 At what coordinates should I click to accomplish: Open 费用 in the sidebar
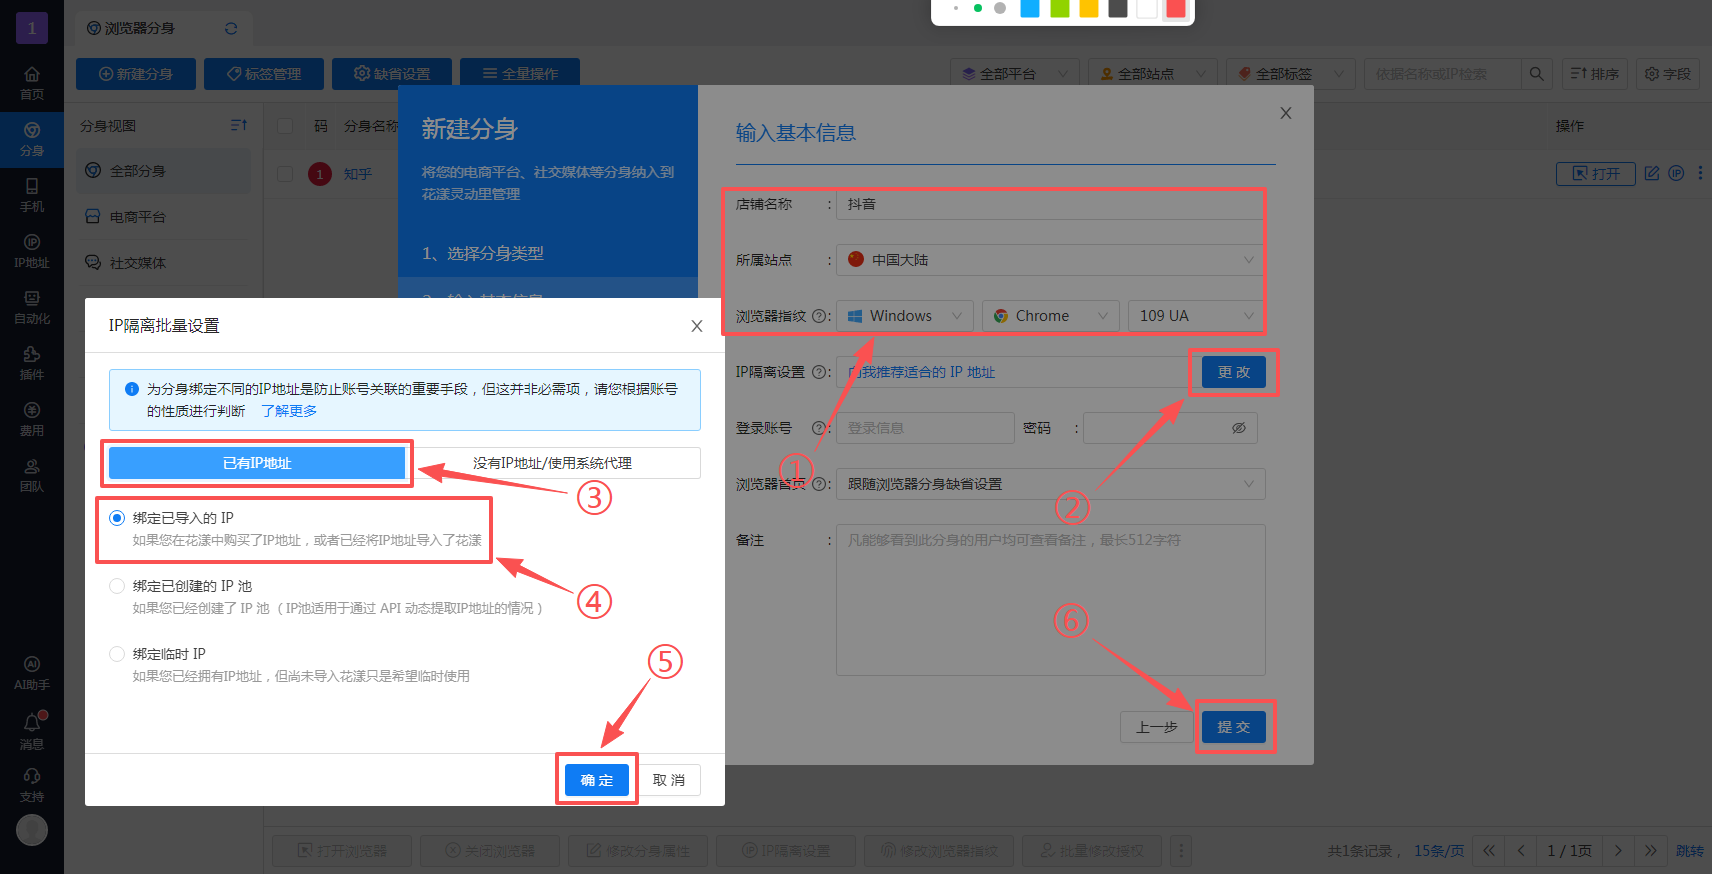pos(32,419)
